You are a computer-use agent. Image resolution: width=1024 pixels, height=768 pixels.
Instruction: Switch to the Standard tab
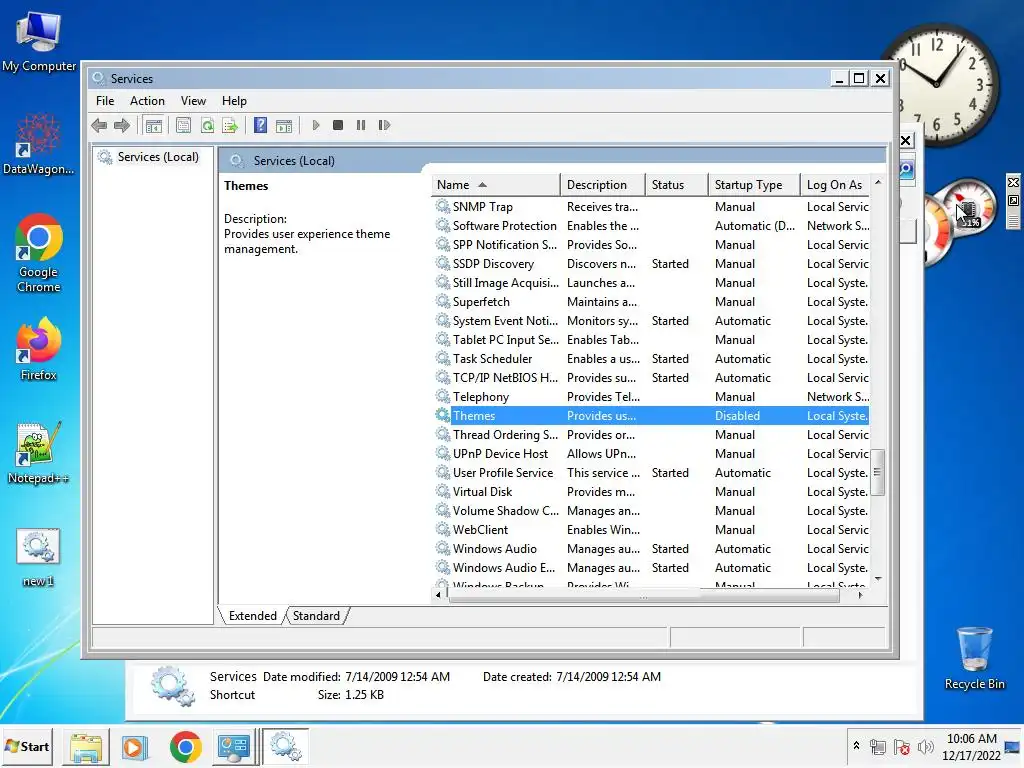point(316,616)
